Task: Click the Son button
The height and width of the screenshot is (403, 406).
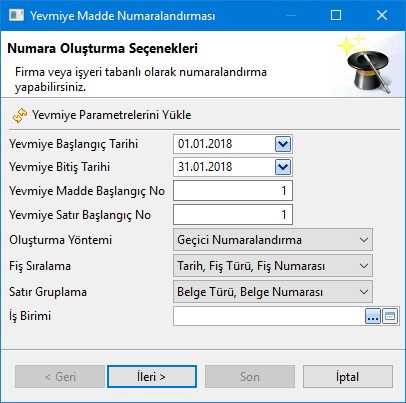Action: point(250,377)
